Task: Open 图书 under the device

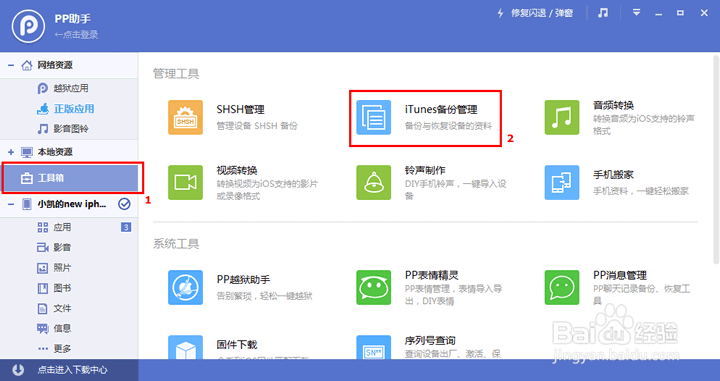Action: [x=62, y=288]
